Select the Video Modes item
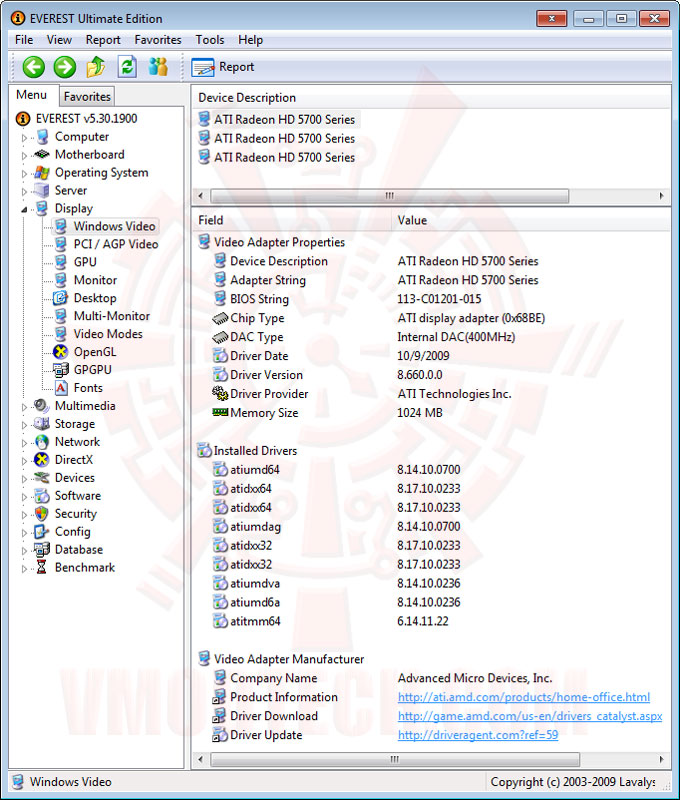The image size is (680, 800). 108,334
